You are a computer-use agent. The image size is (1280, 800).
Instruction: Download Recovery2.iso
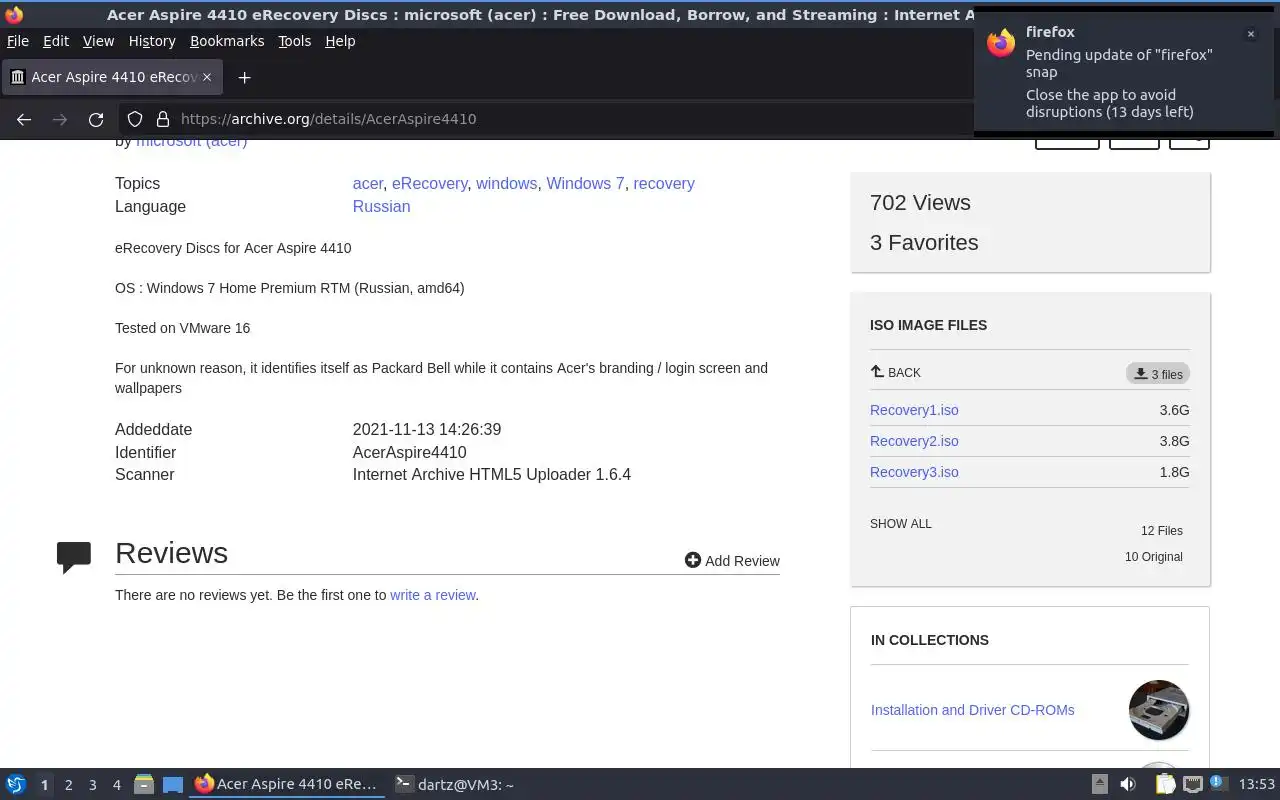tap(914, 441)
